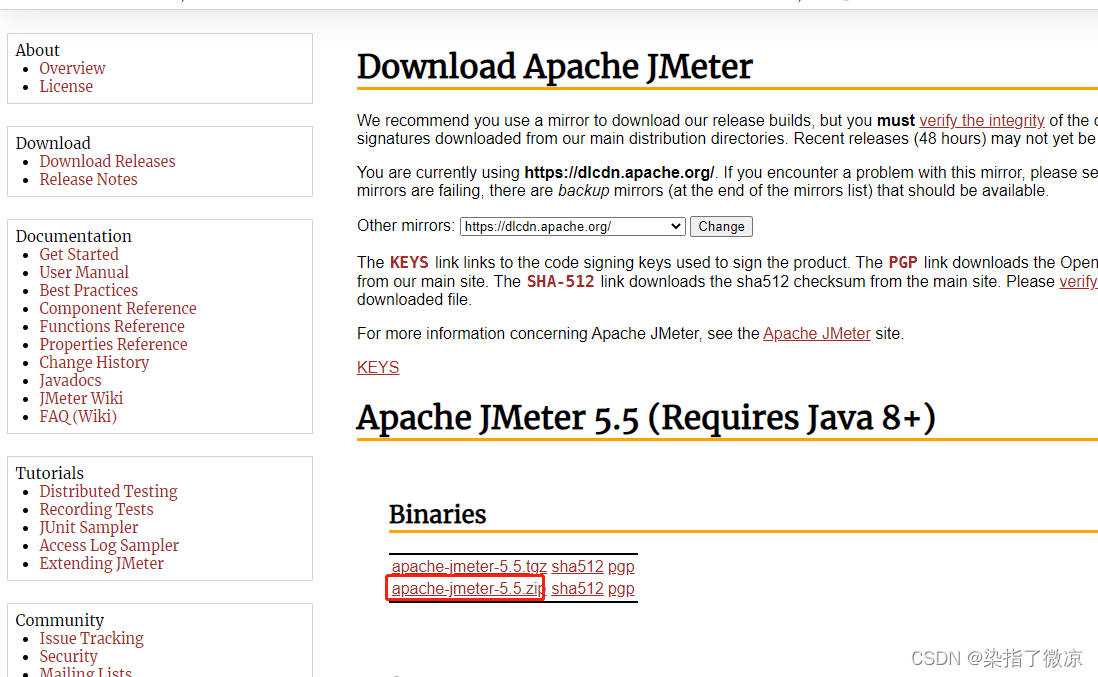Open Distributed Testing tutorial

(x=109, y=492)
